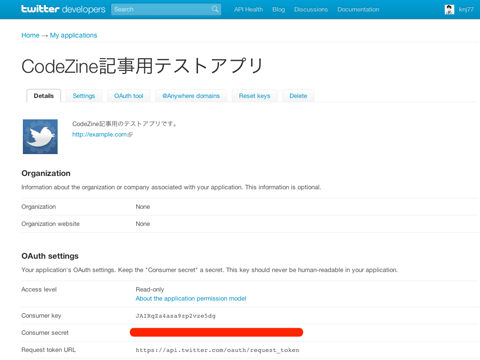Click the Request token URL value
The width and height of the screenshot is (480, 360).
click(217, 350)
